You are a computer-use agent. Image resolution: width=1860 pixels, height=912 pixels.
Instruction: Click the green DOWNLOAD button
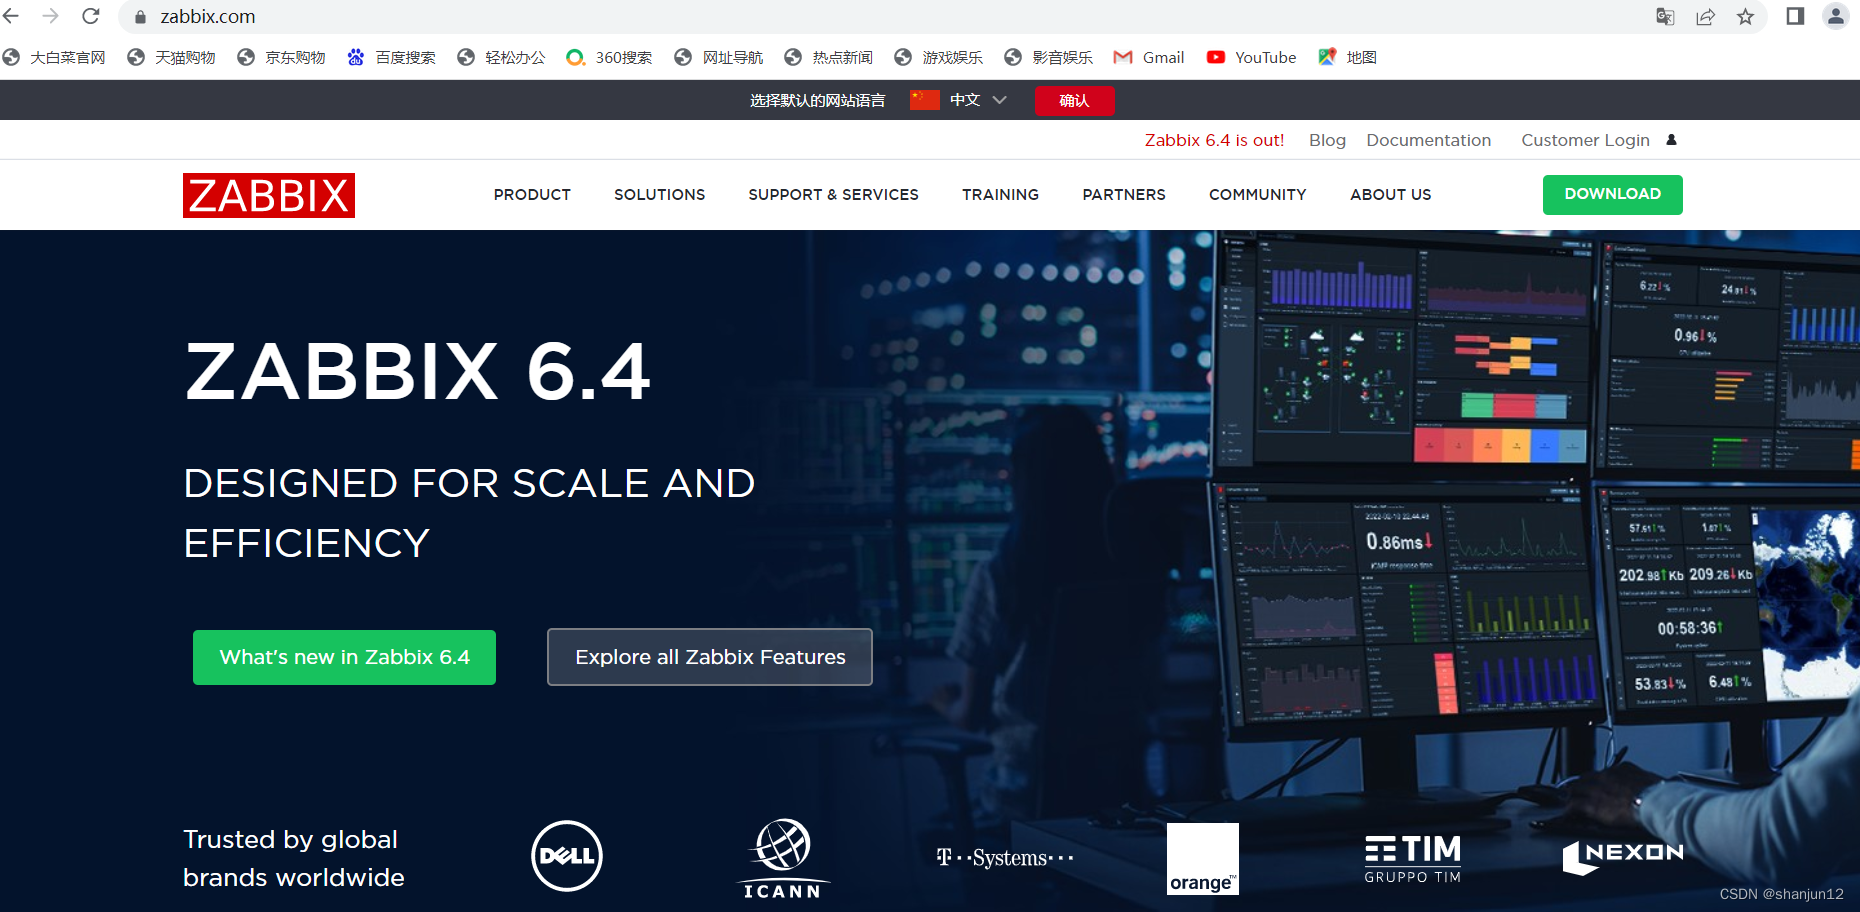click(x=1612, y=195)
